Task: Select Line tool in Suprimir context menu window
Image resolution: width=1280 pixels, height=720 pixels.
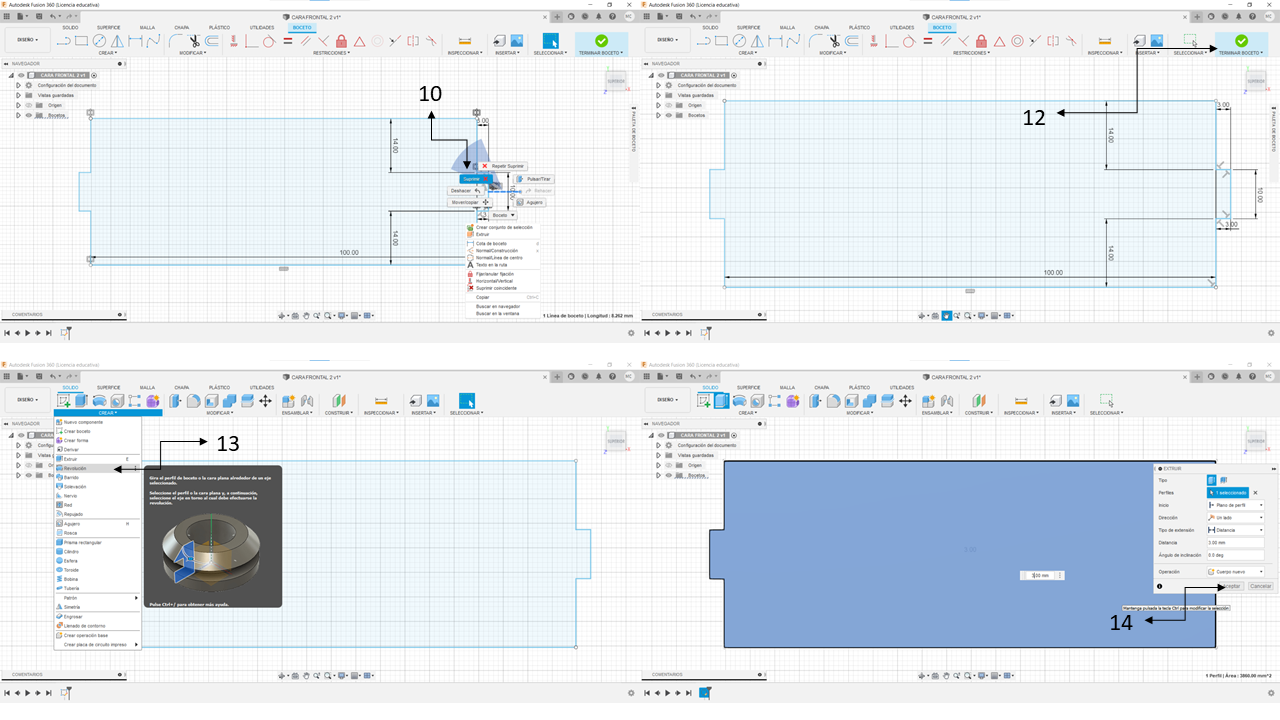Action: point(65,41)
